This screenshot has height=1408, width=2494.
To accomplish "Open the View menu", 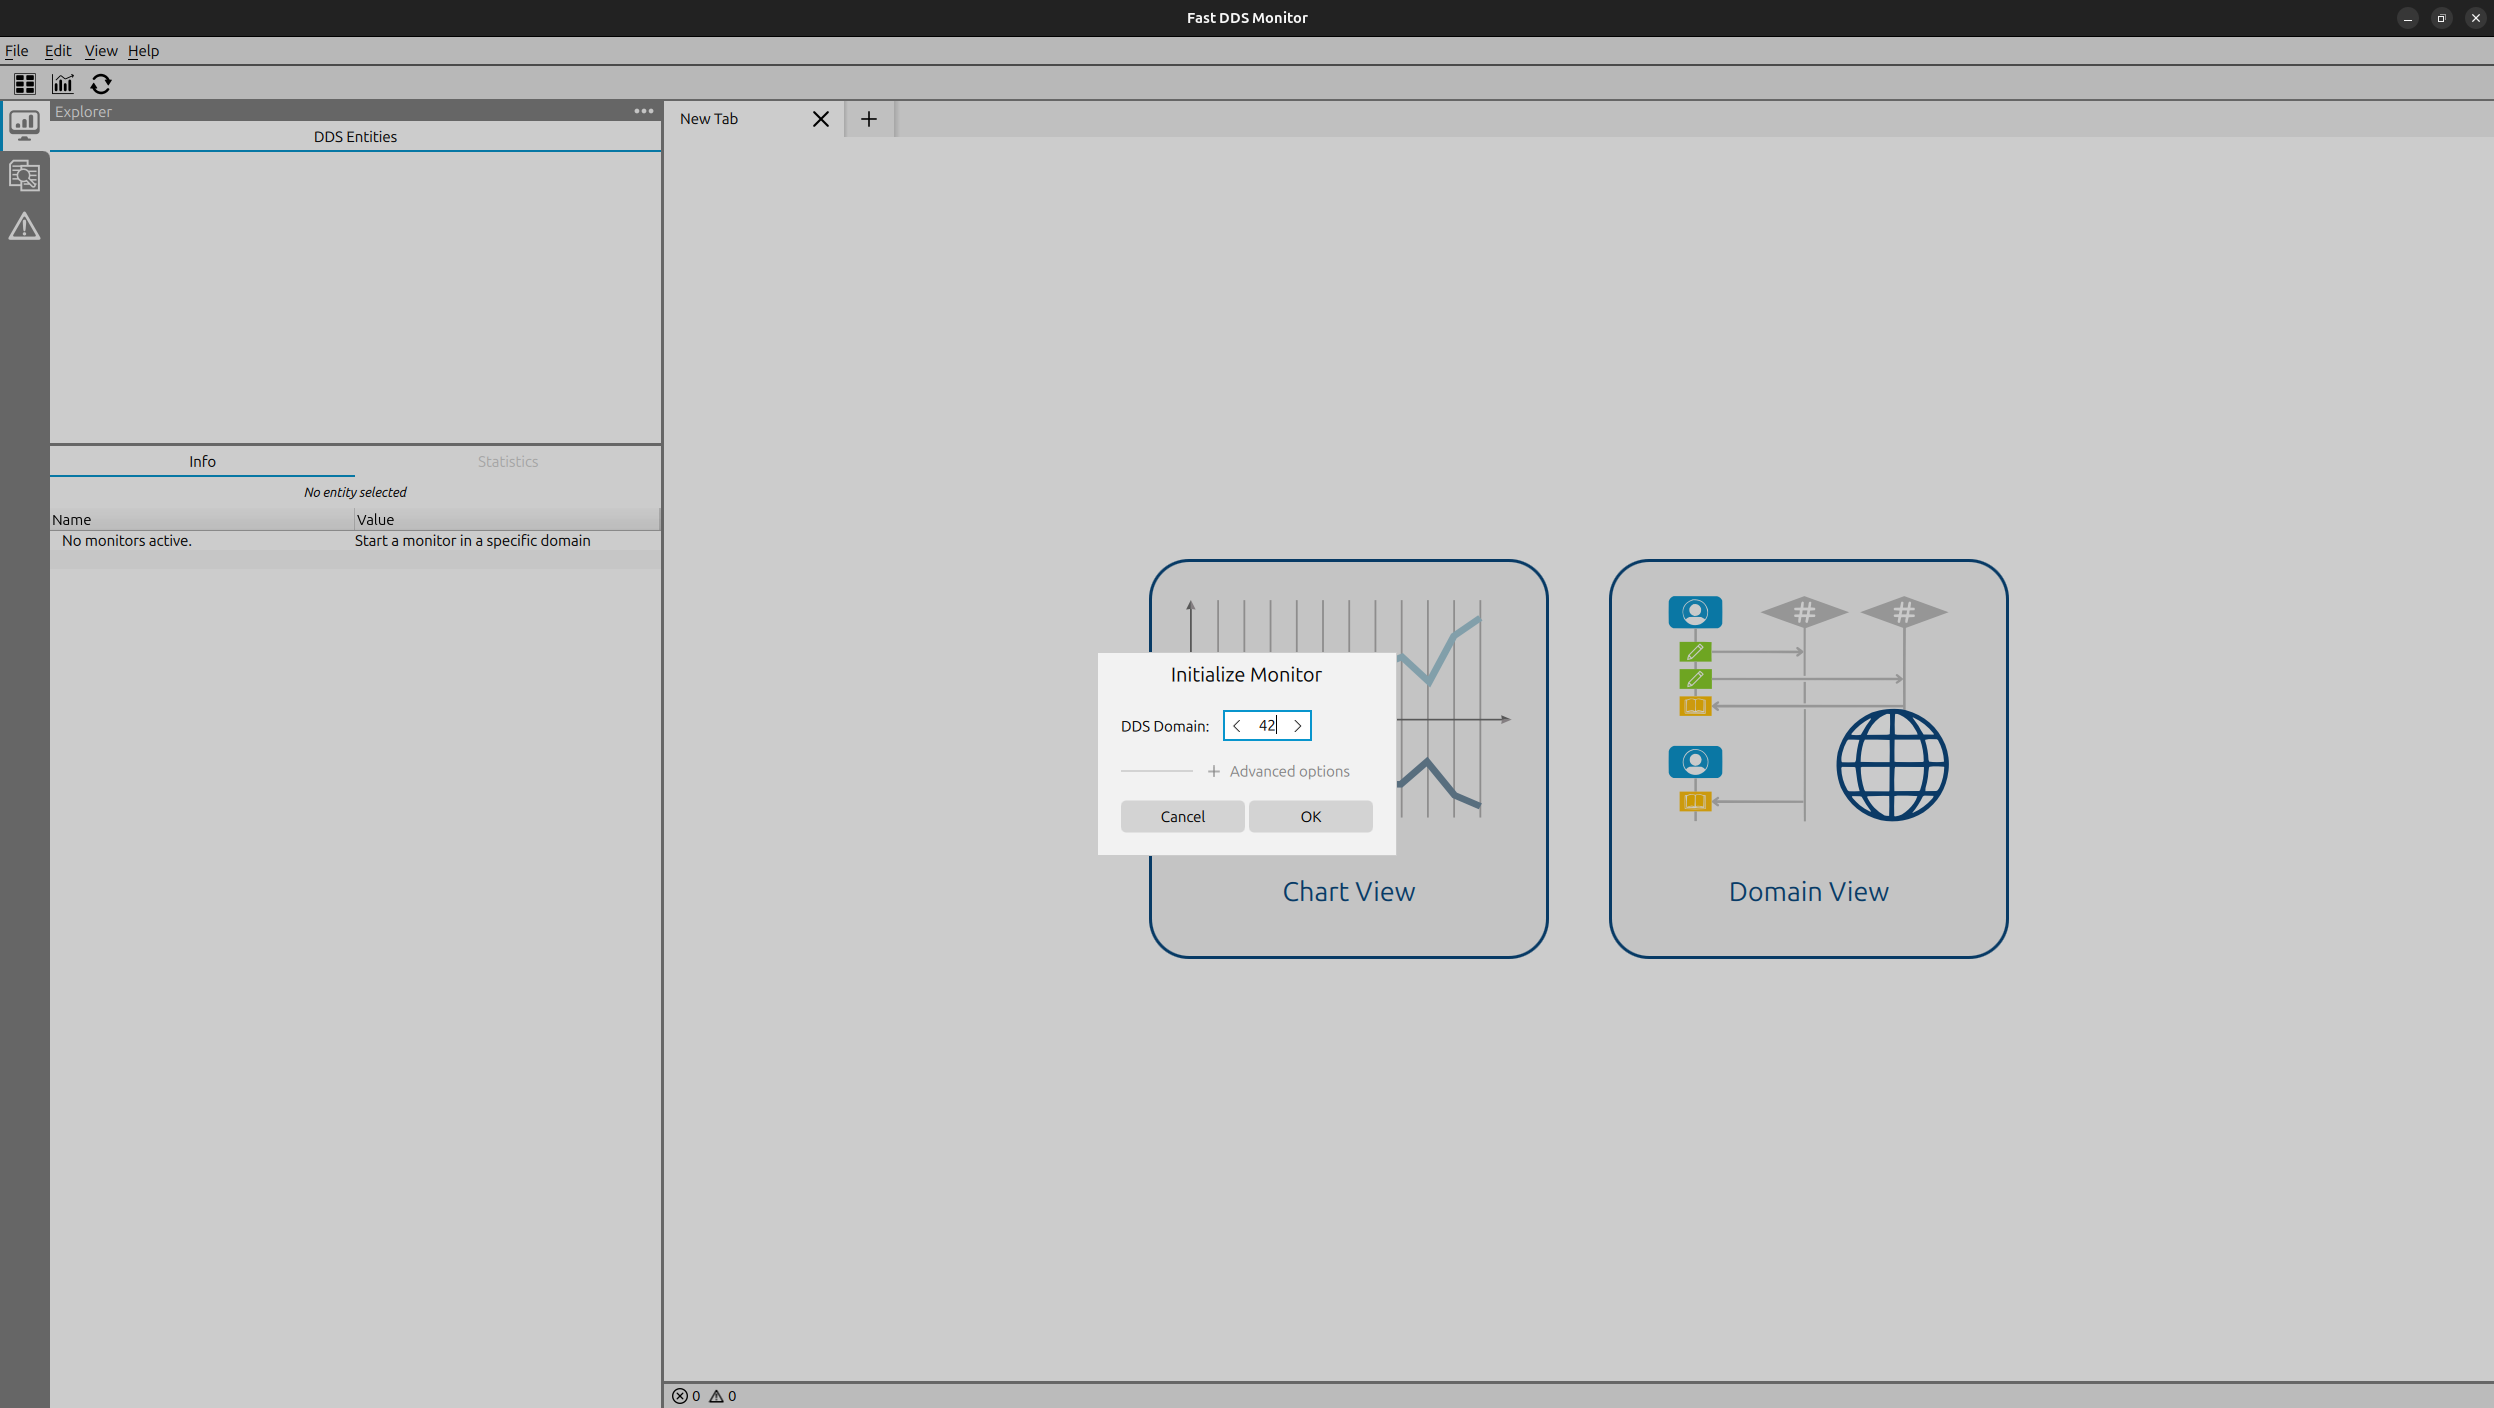I will coord(100,50).
